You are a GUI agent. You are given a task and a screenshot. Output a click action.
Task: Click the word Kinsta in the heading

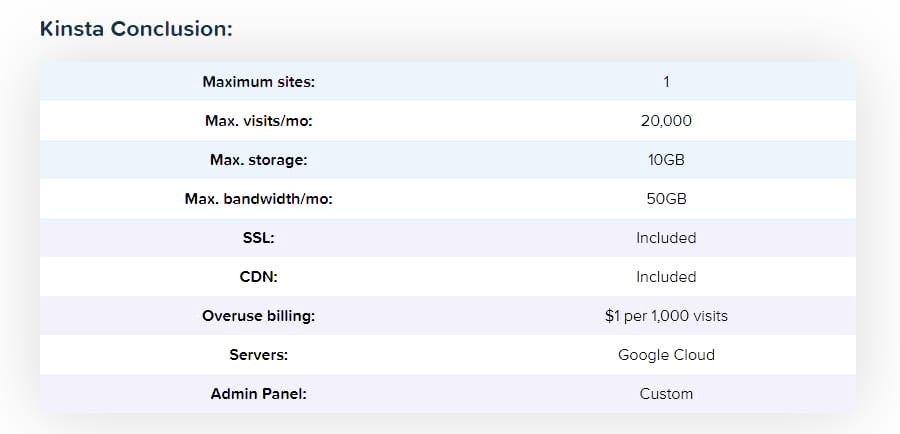click(72, 28)
